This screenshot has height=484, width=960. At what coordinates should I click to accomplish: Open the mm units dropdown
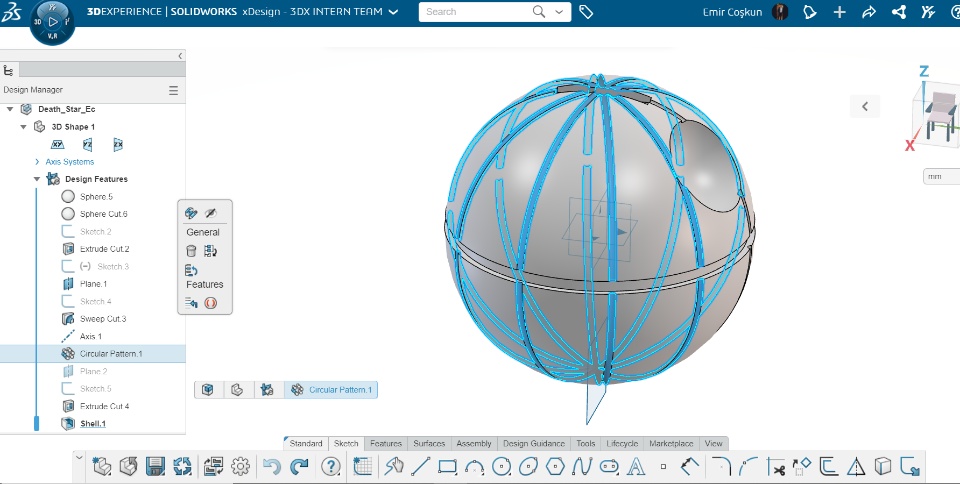(x=941, y=176)
